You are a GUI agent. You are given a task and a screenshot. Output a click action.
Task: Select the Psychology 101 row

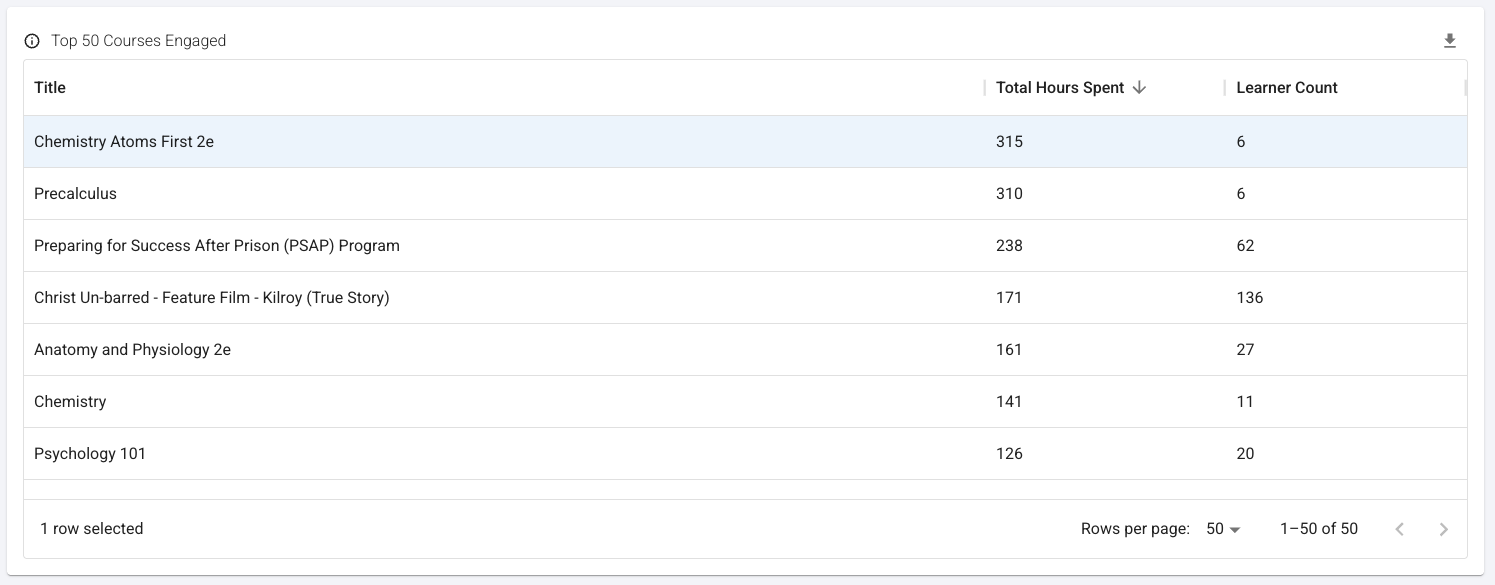pyautogui.click(x=90, y=454)
